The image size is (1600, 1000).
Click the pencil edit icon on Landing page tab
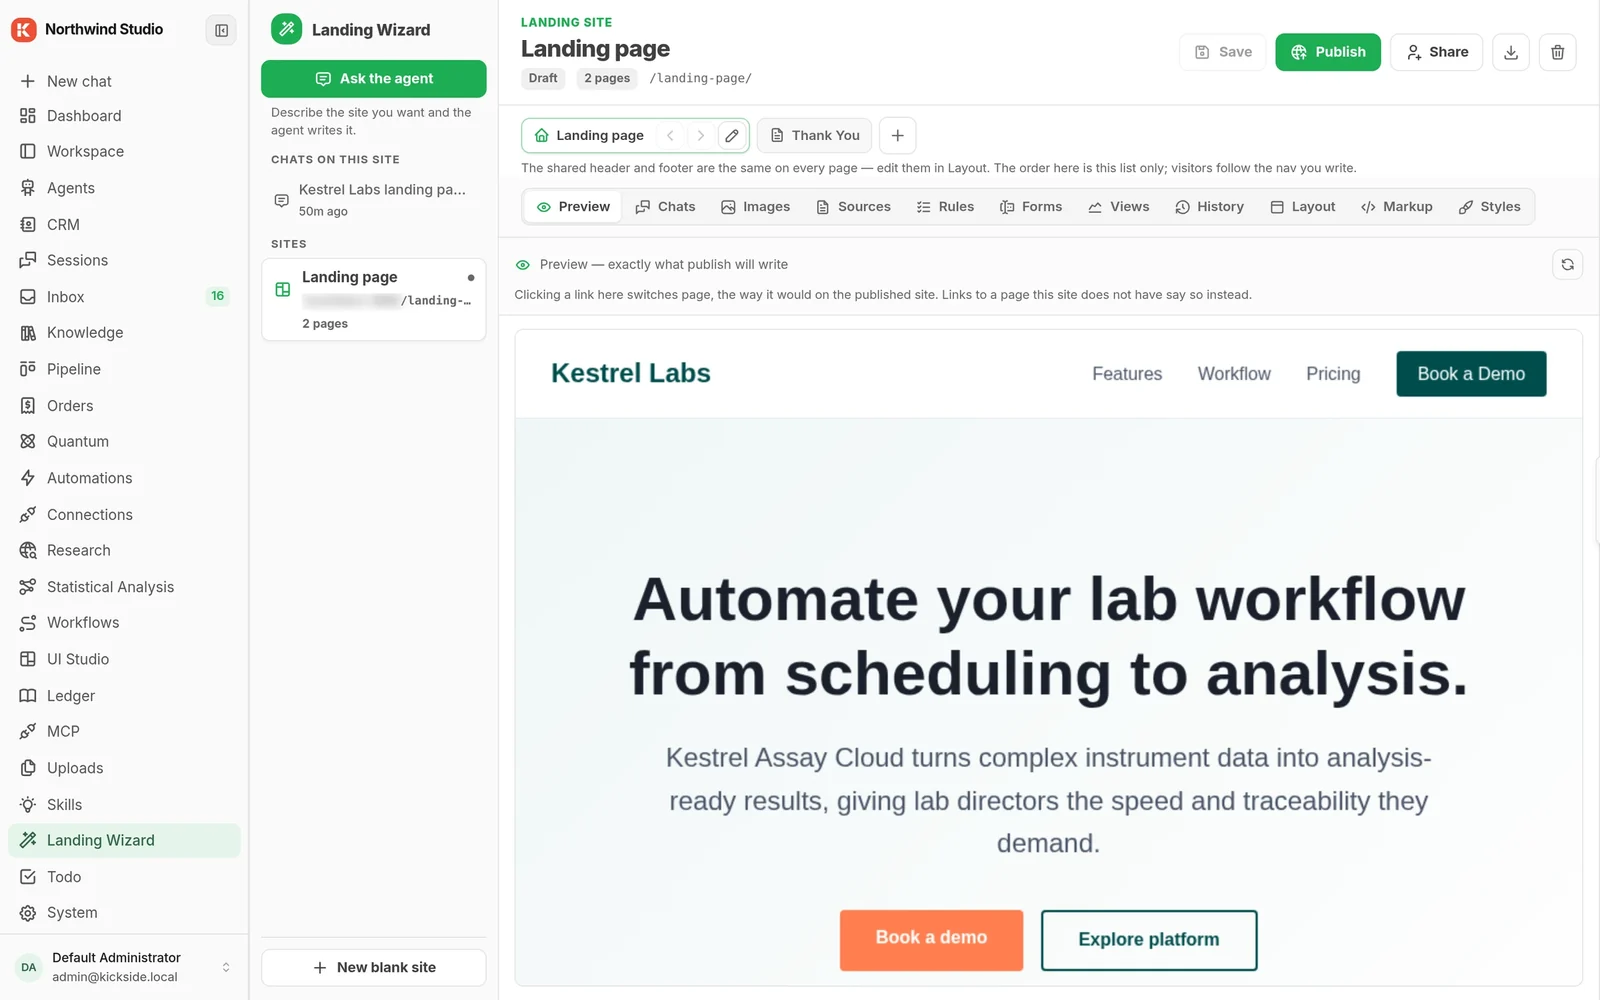click(x=732, y=135)
